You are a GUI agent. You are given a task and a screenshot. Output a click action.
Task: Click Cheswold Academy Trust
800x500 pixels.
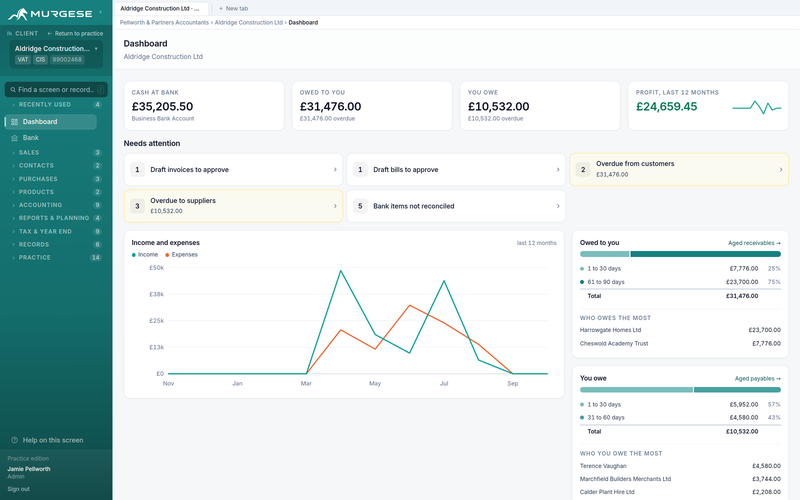pos(614,344)
